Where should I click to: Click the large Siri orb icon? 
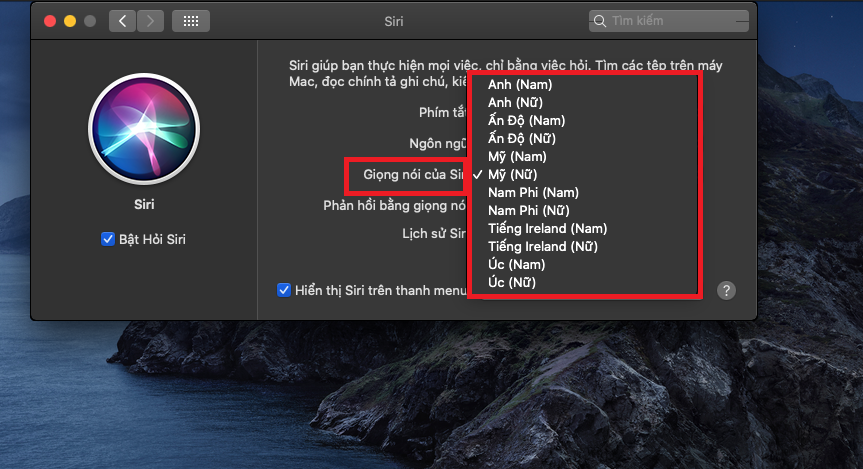[144, 129]
